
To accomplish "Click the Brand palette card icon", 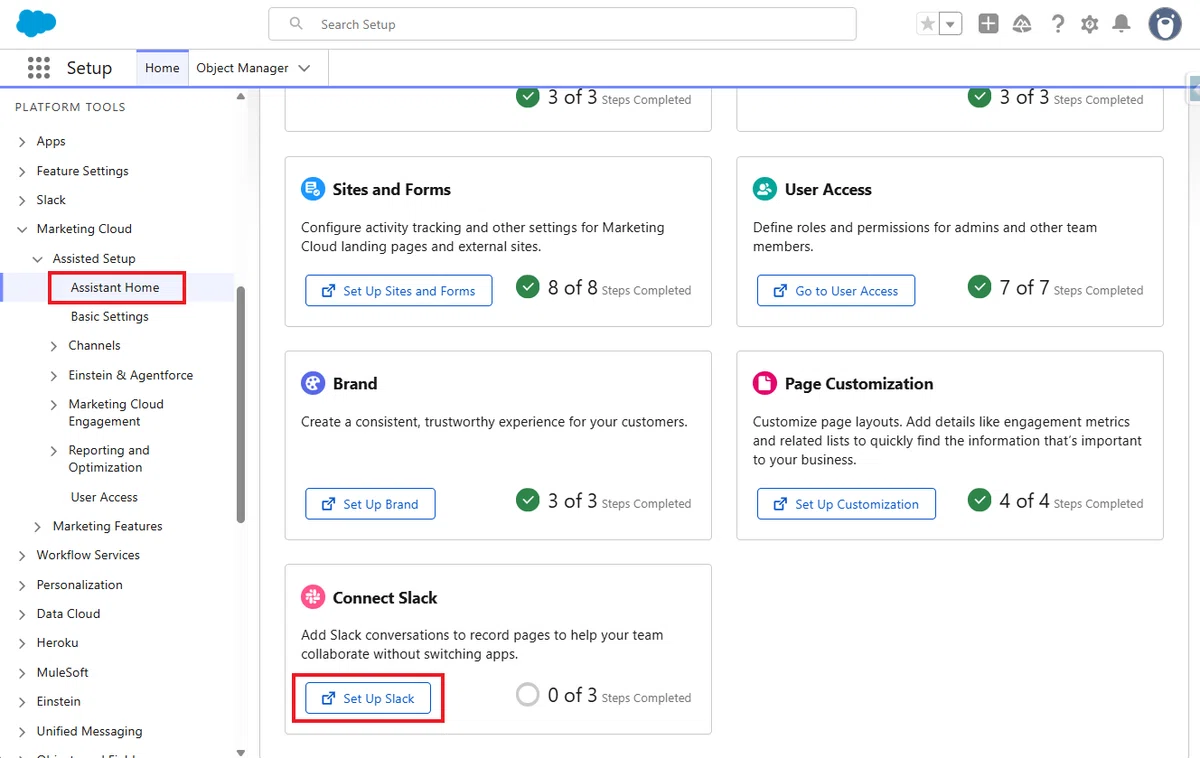I will (x=313, y=383).
